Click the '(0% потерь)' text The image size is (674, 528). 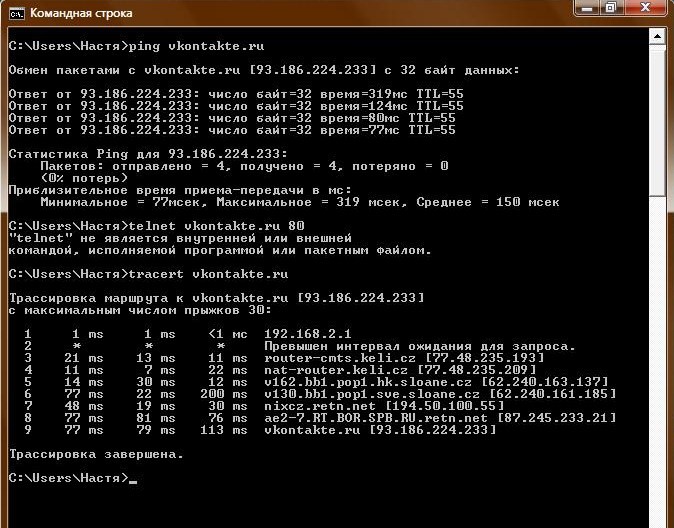click(84, 178)
